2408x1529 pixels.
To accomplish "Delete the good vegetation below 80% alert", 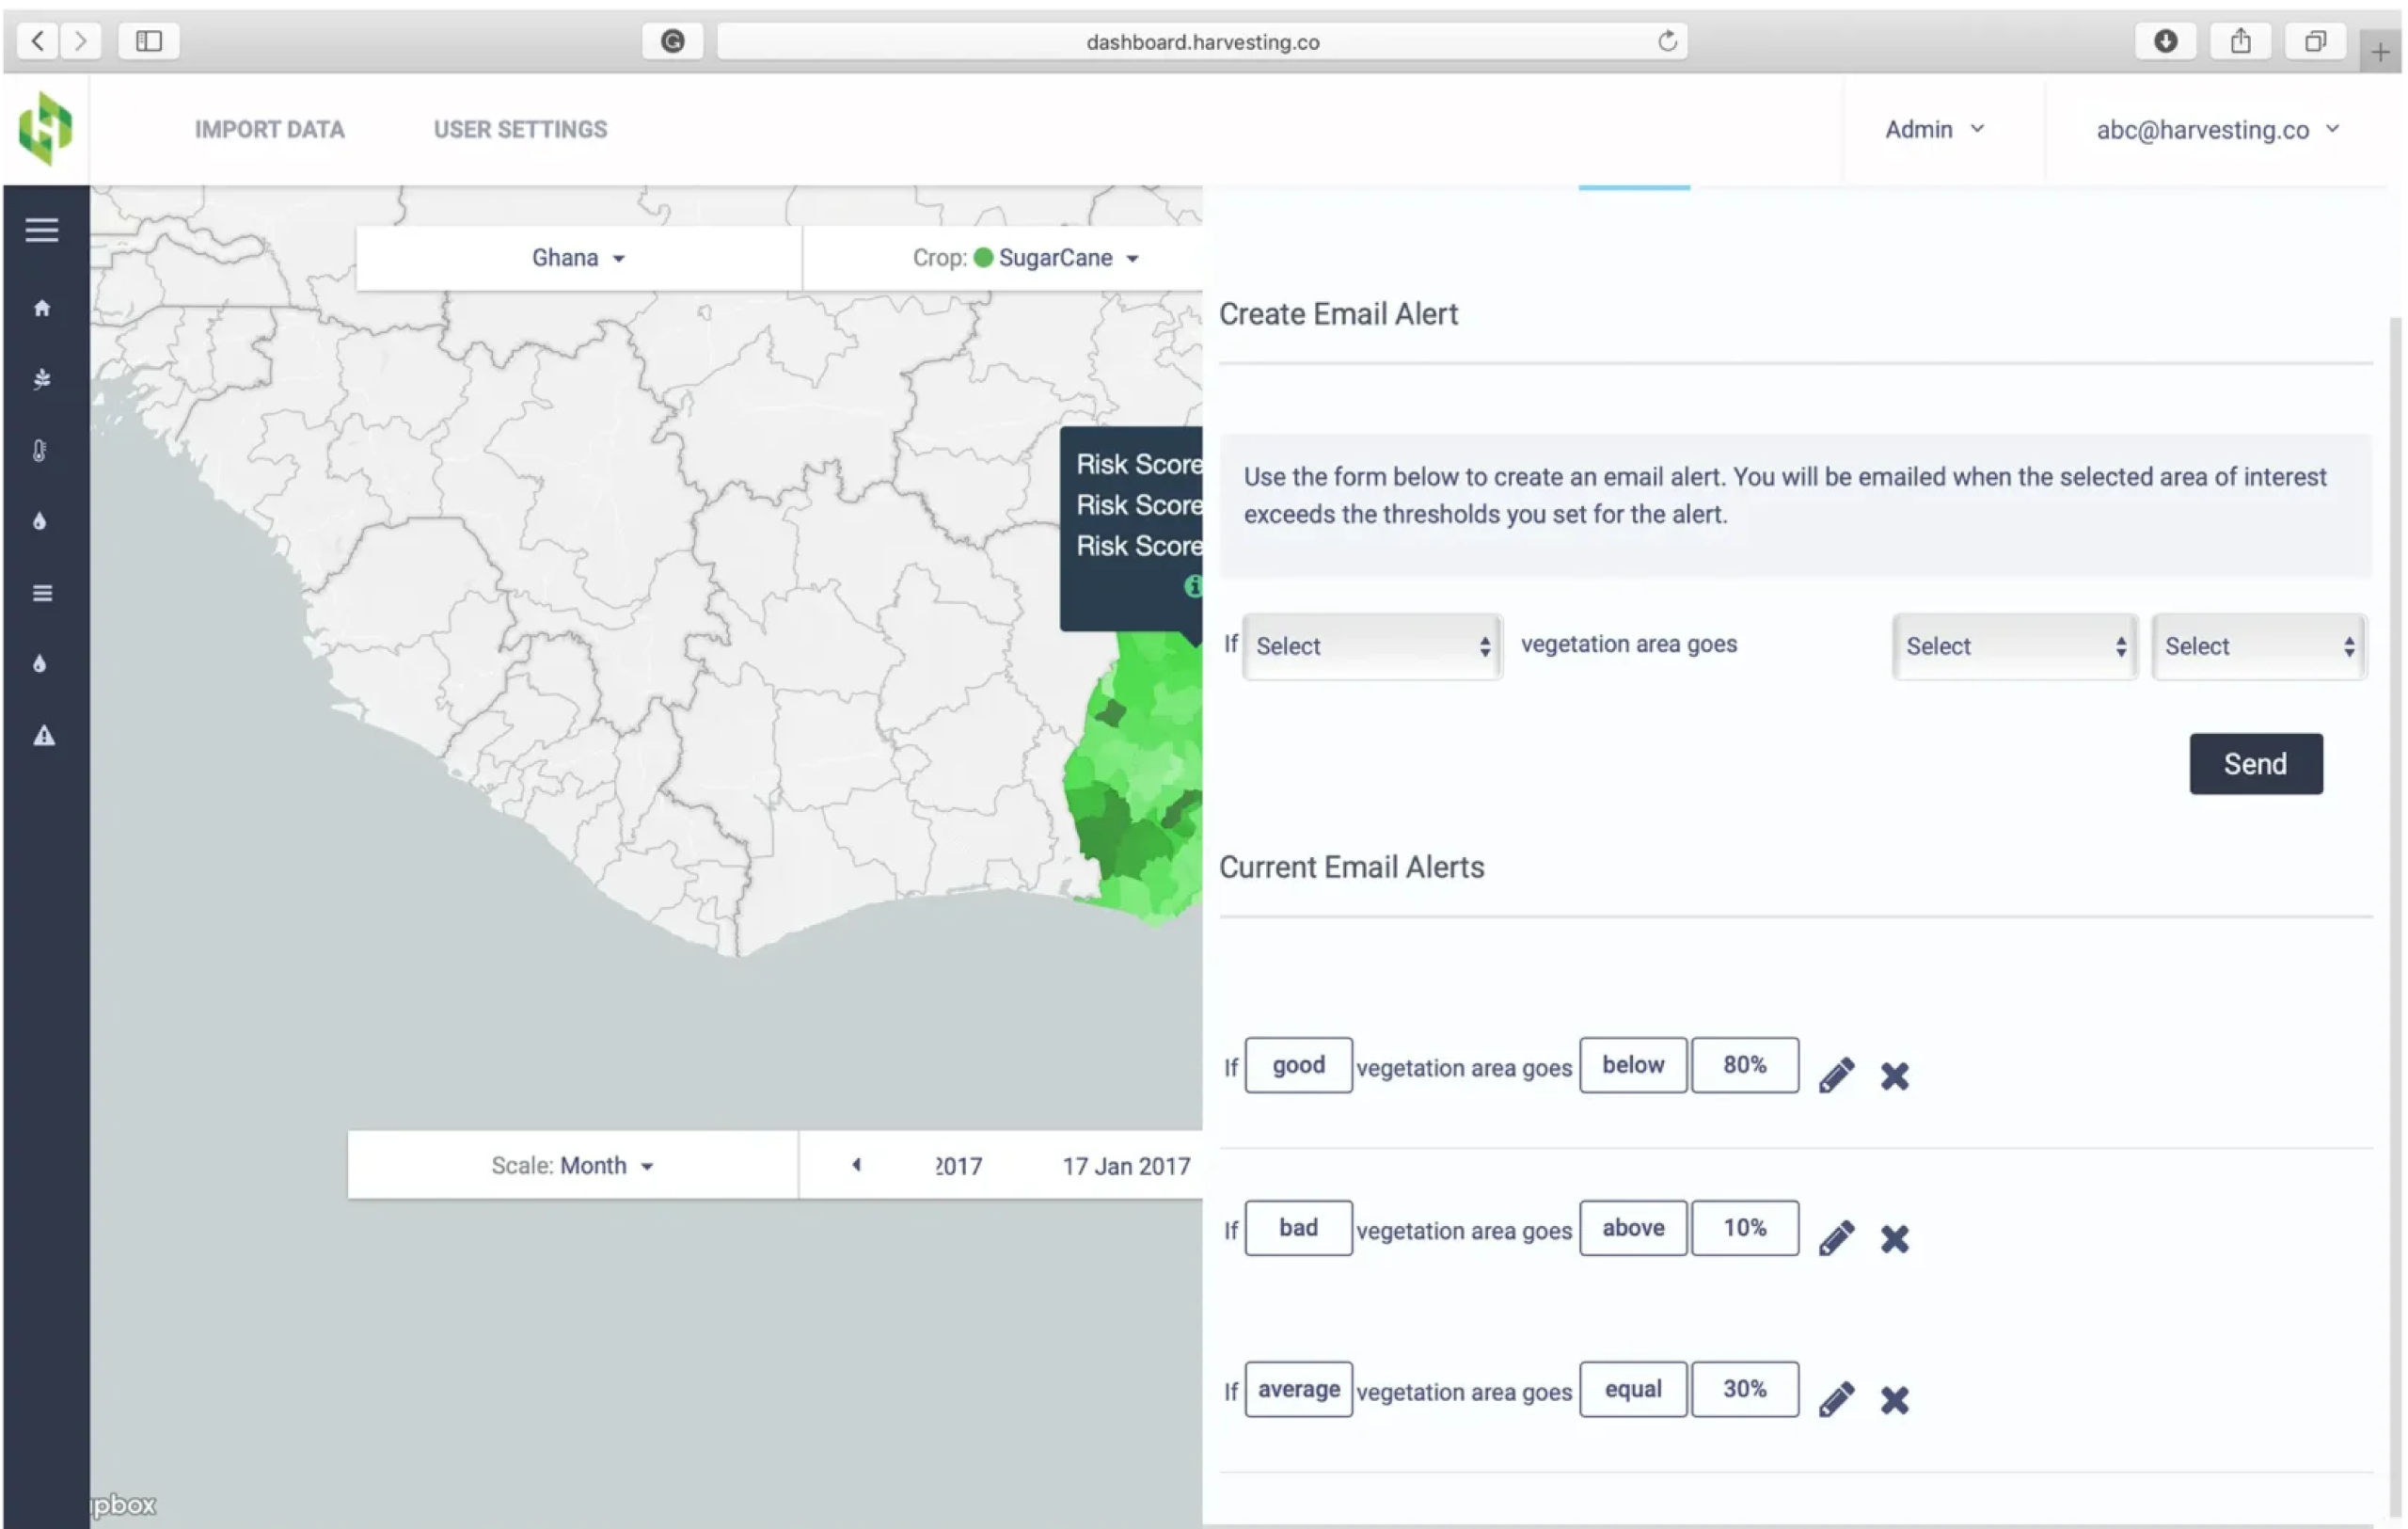I will (x=1894, y=1076).
